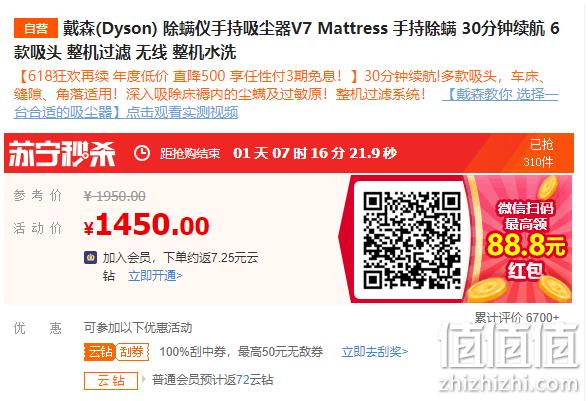Click the membership crown icon
This screenshot has height=401, width=588.
(90, 258)
